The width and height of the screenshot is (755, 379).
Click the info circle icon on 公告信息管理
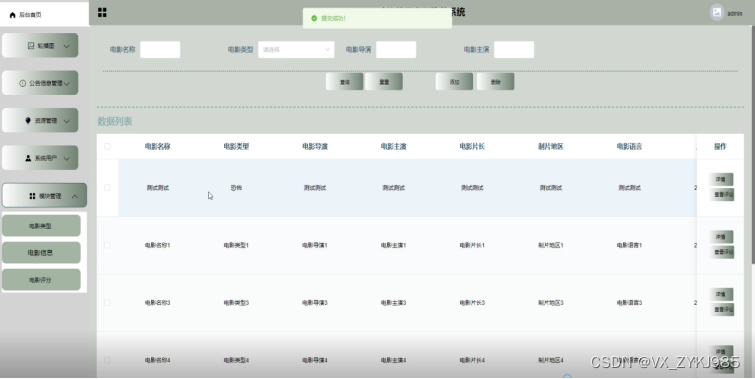click(x=23, y=83)
